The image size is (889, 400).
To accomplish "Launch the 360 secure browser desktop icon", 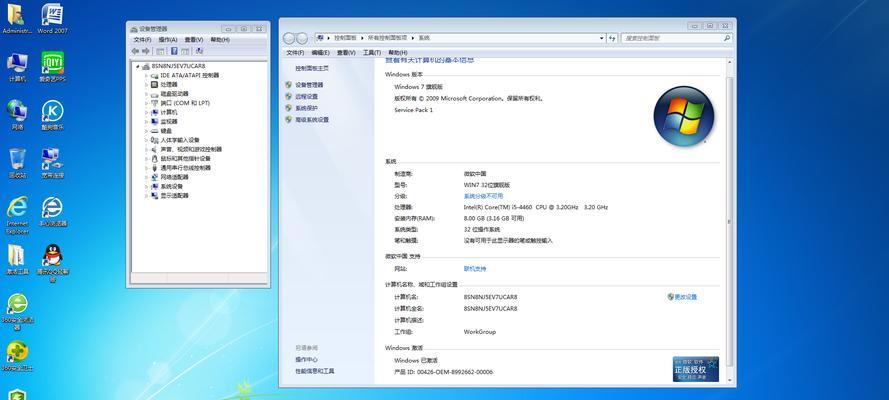I will point(18,312).
